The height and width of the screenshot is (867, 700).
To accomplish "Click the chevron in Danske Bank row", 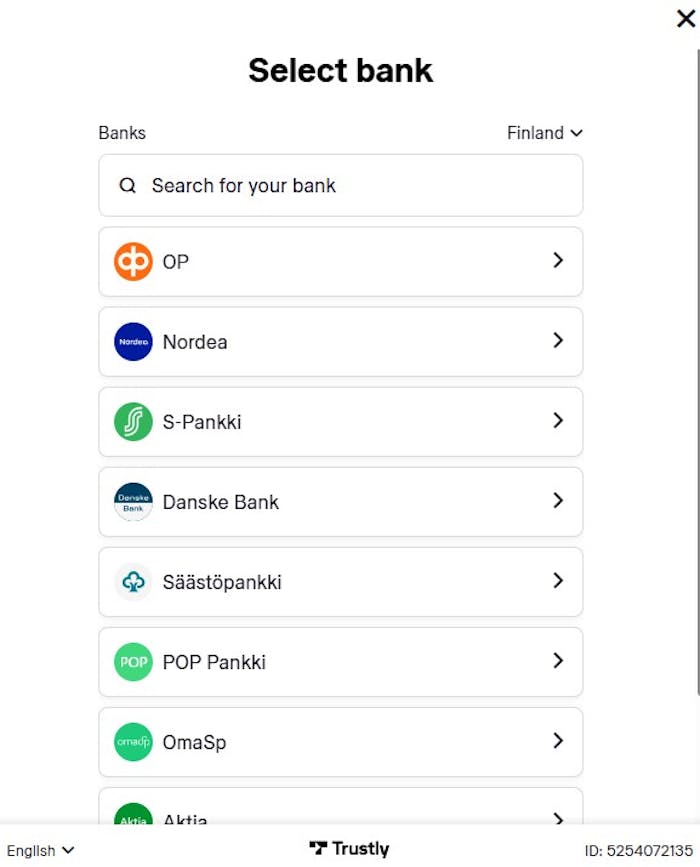I will click(558, 501).
